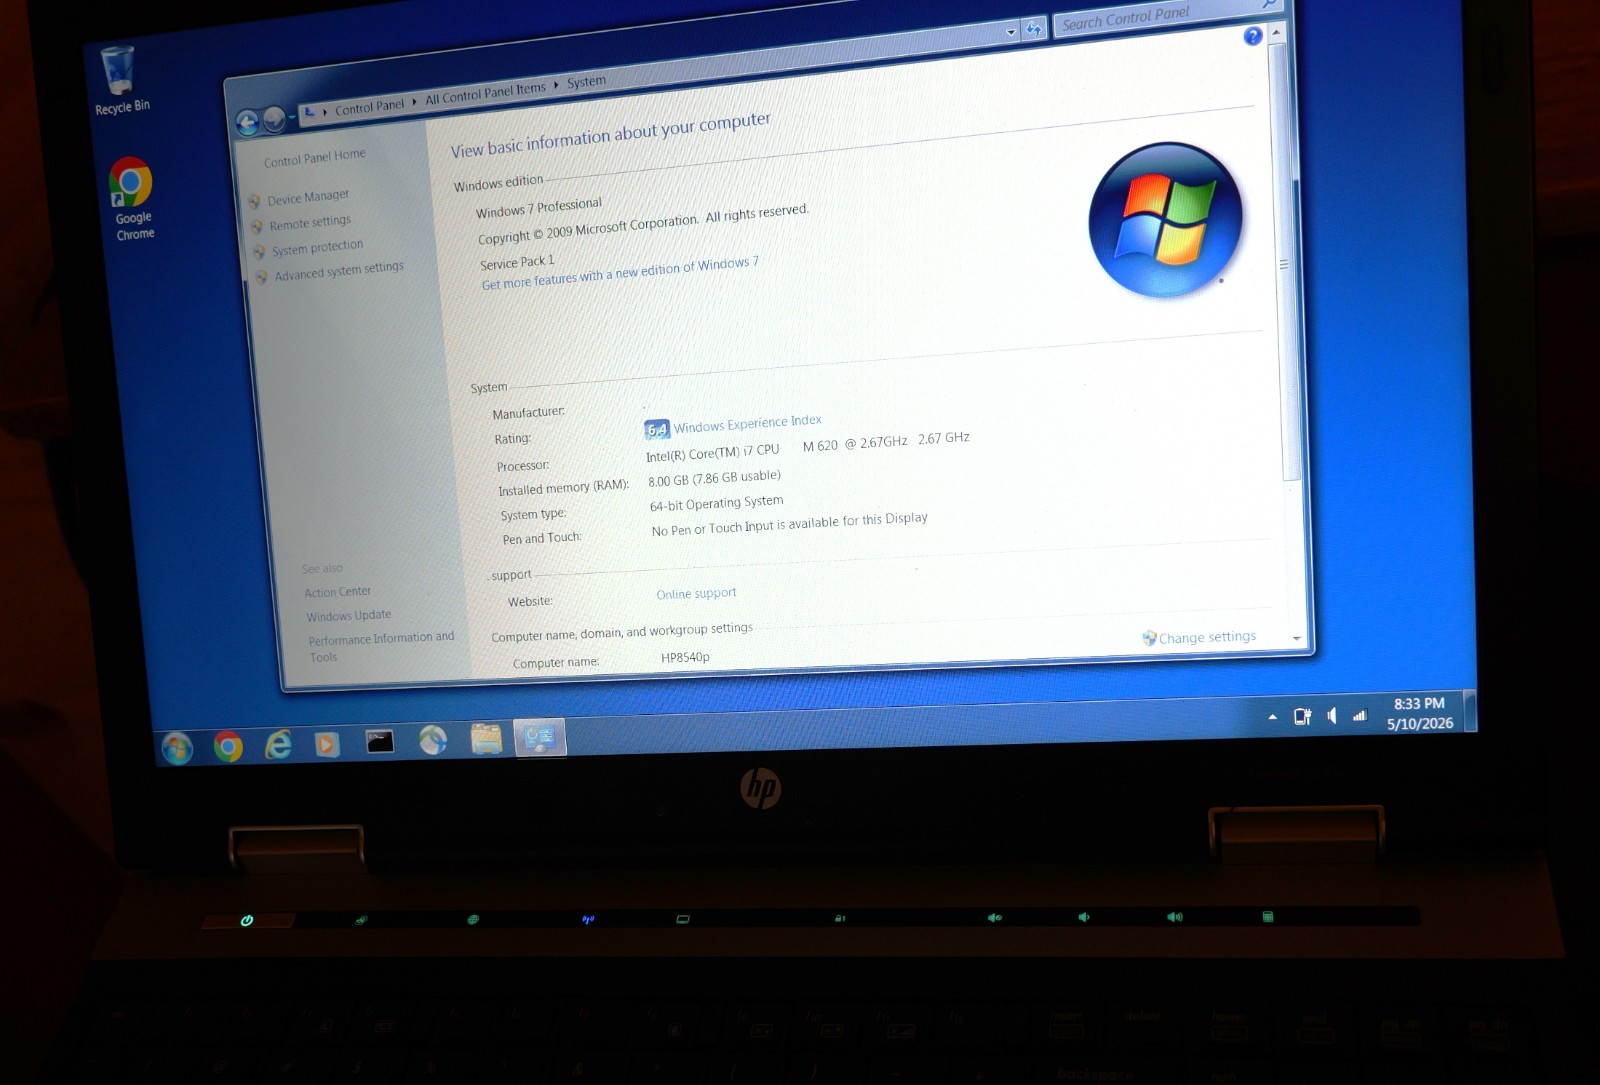Open Remote settings link

click(x=310, y=223)
